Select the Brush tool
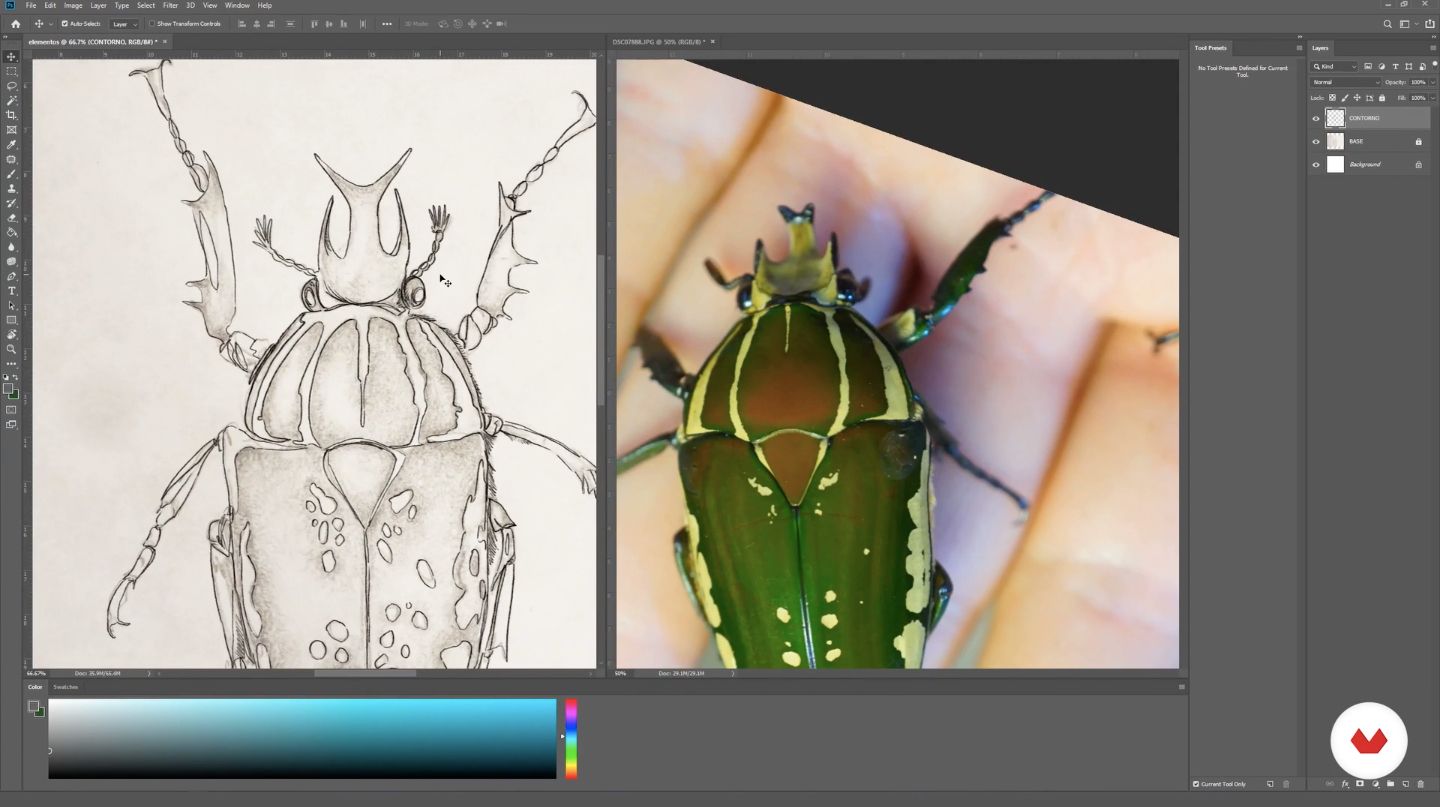The height and width of the screenshot is (807, 1440). pyautogui.click(x=12, y=174)
